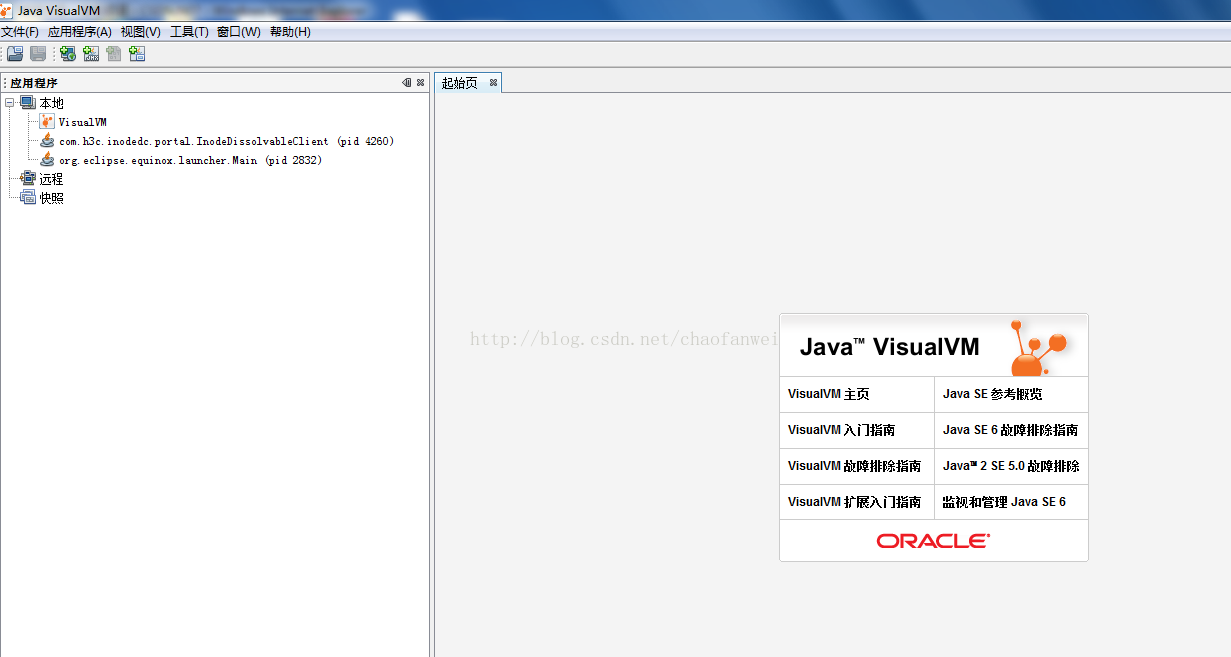
Task: Open the 窗口(W) menu
Action: click(239, 32)
